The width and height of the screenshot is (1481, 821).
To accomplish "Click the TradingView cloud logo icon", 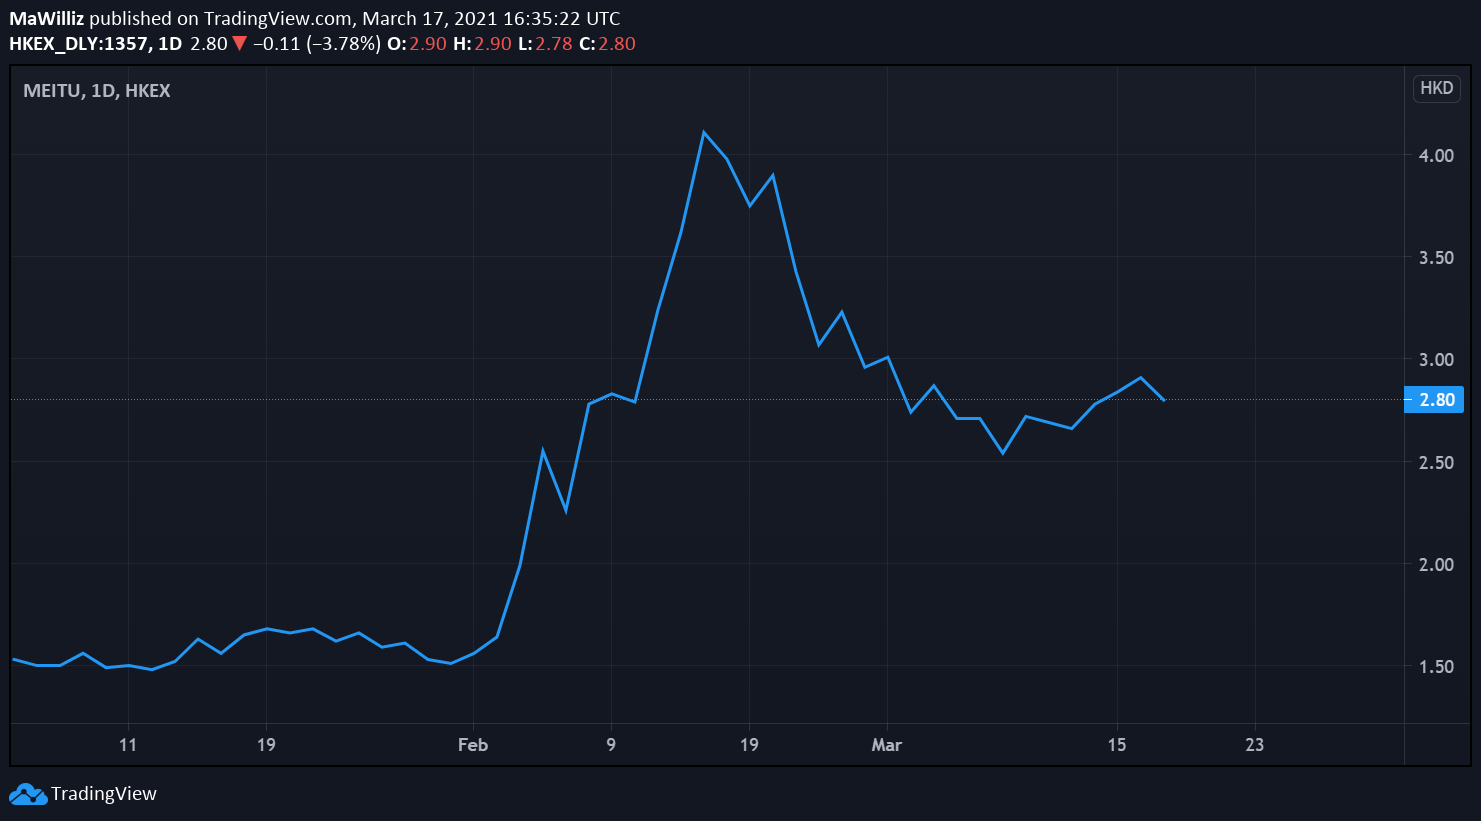I will pyautogui.click(x=28, y=794).
